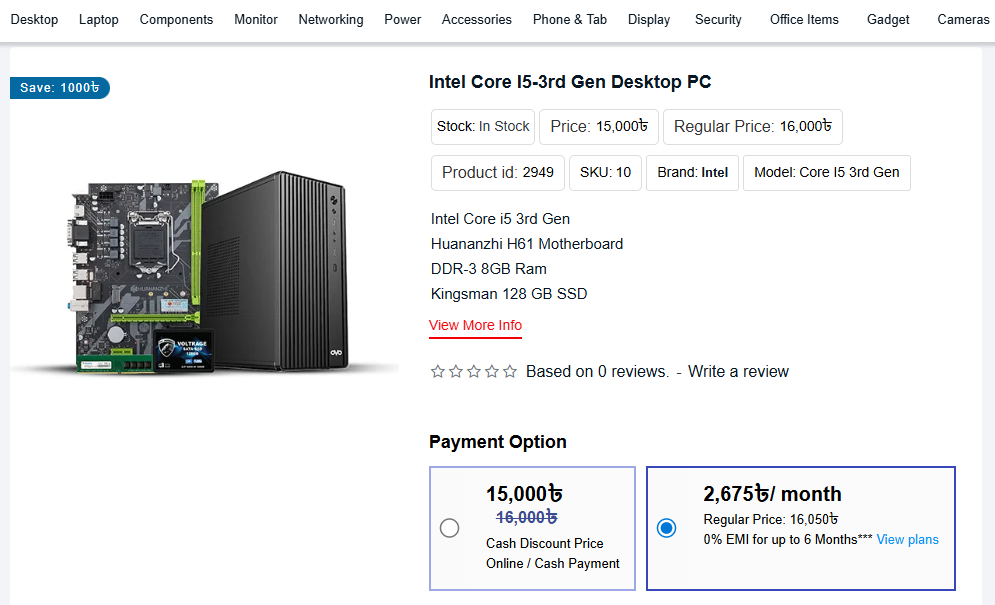Viewport: 995px width, 605px height.
Task: Click the View More Info link
Action: pos(475,326)
